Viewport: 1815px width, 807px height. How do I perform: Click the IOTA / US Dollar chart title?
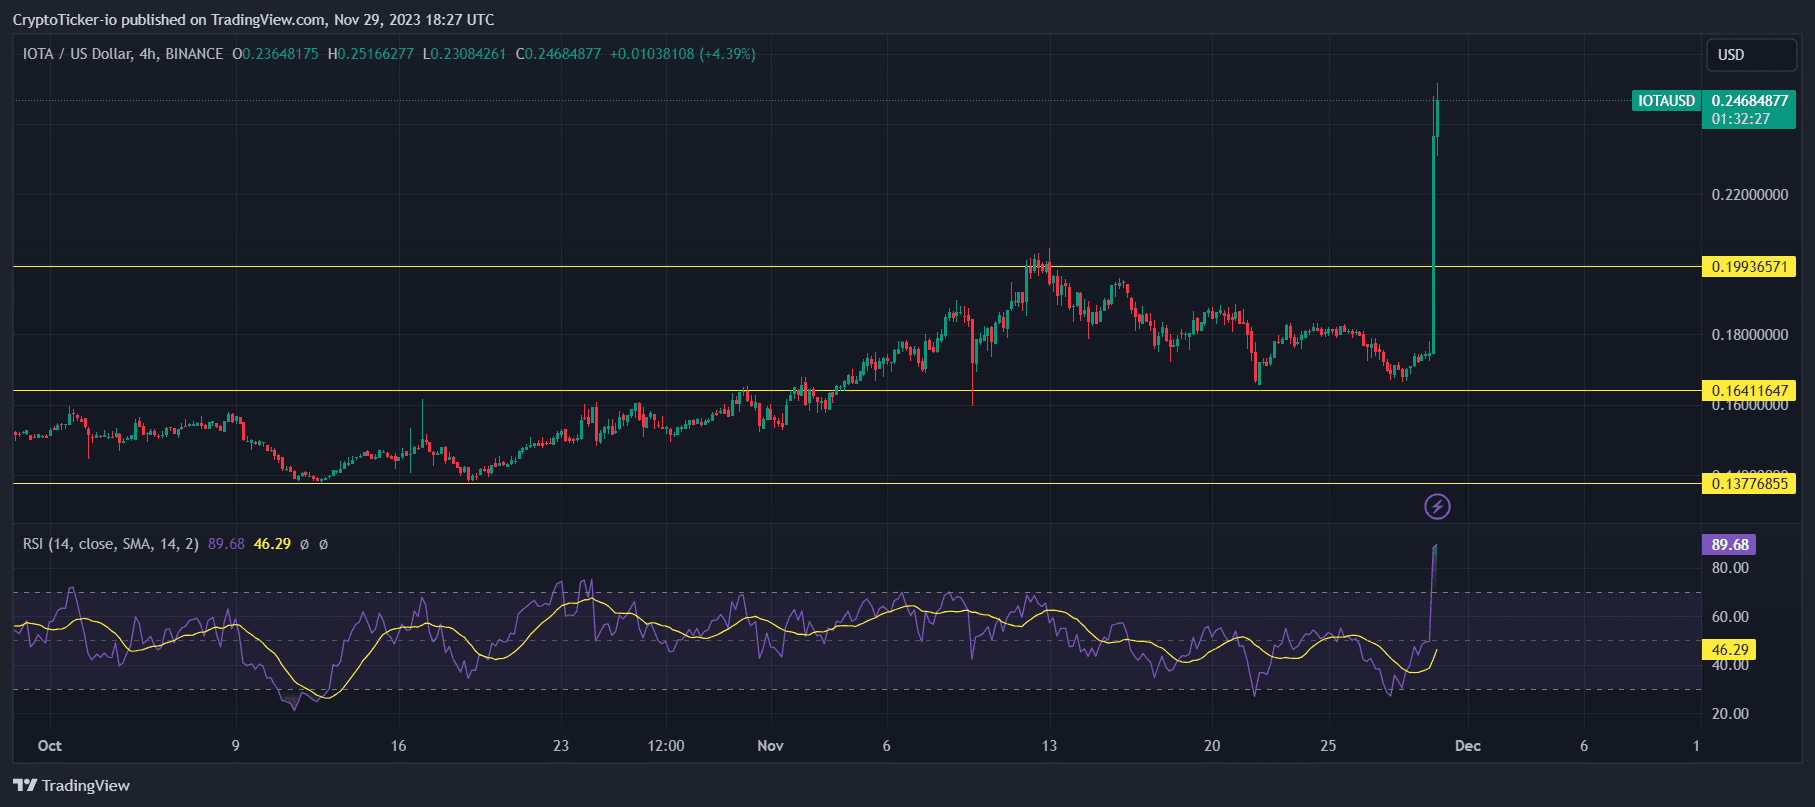(122, 54)
